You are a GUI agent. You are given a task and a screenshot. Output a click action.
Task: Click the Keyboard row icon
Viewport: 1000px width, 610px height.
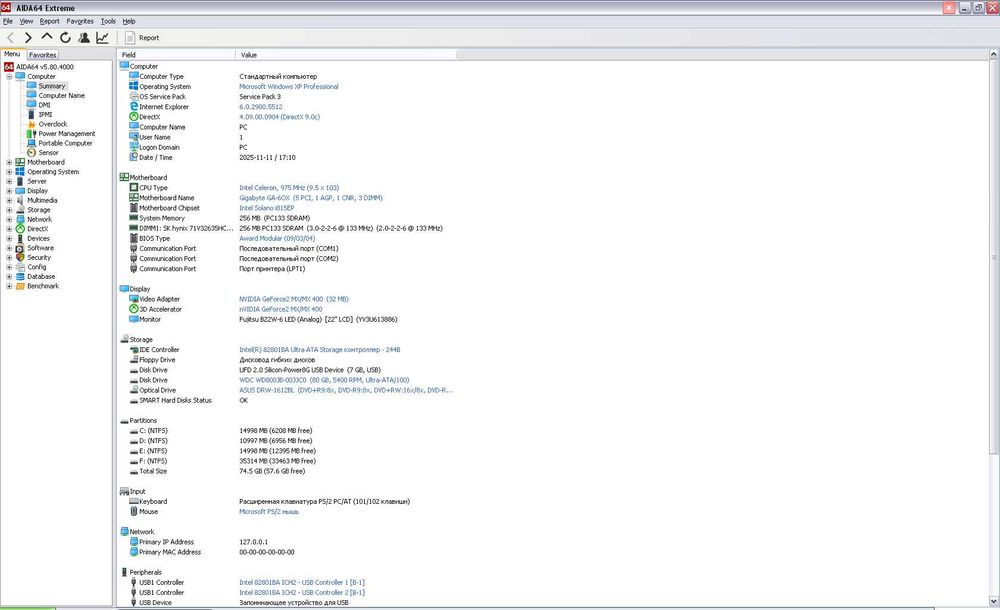pos(134,502)
